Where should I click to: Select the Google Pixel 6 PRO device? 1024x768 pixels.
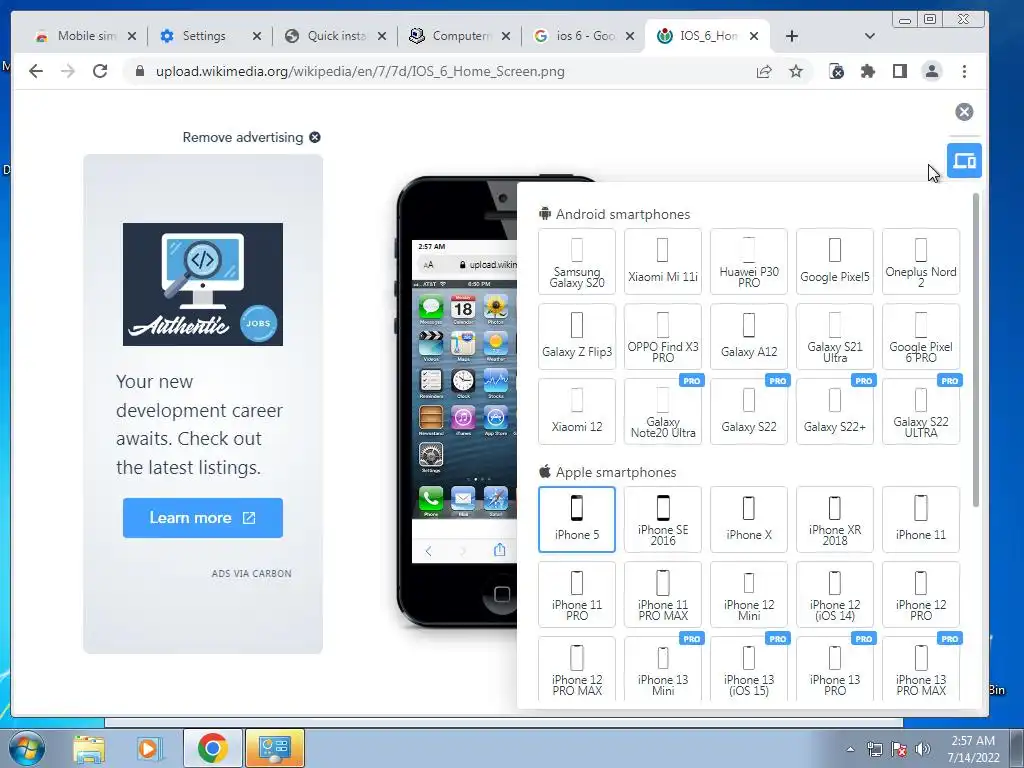(921, 337)
